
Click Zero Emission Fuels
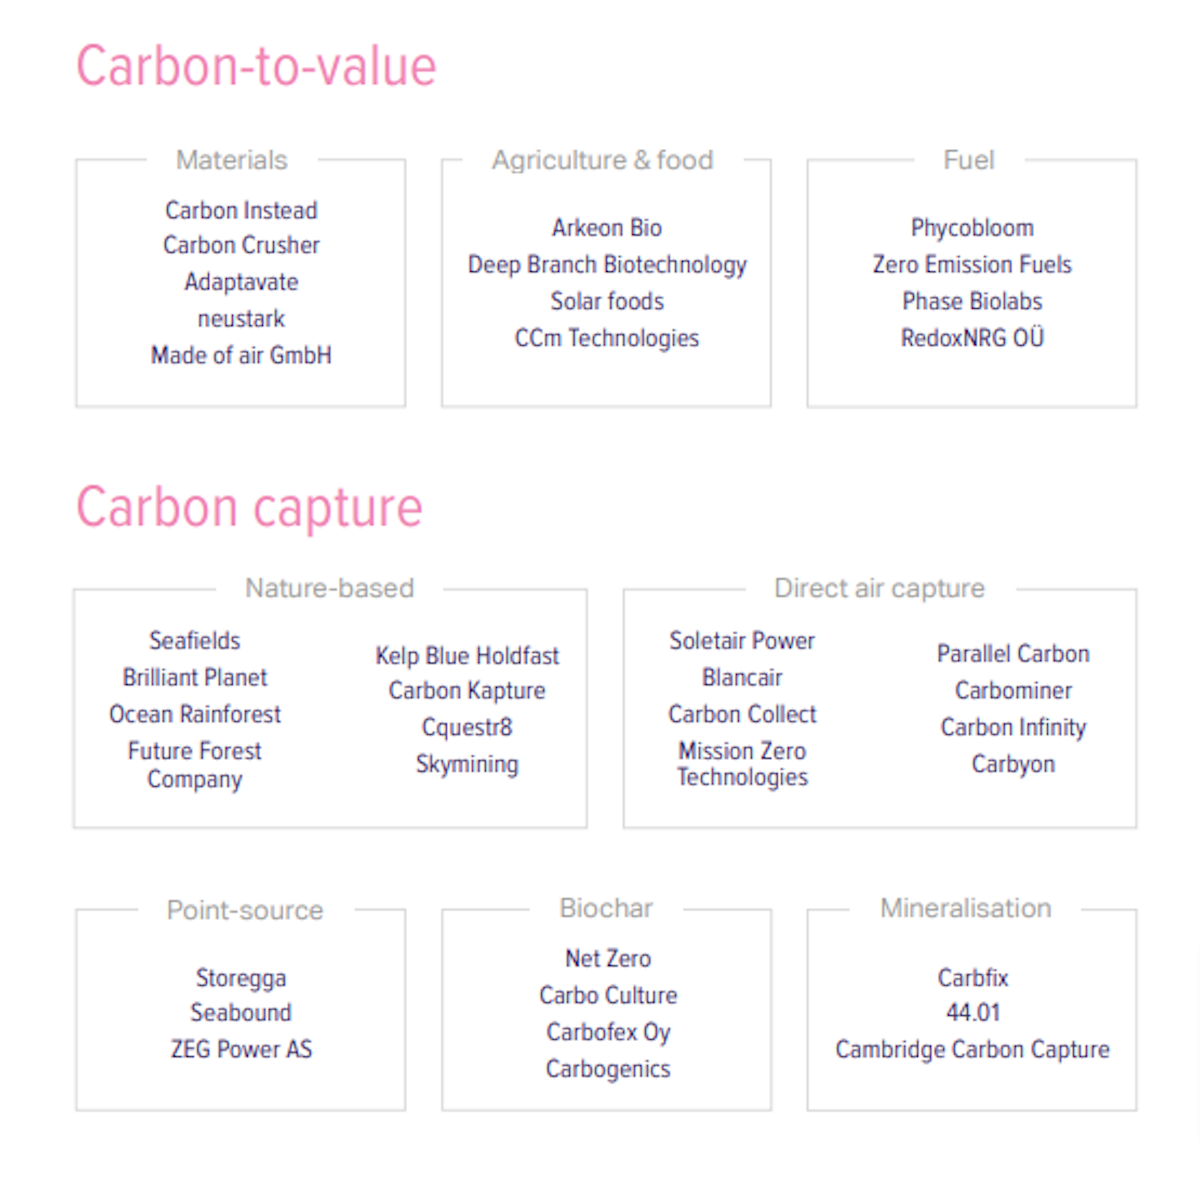tap(972, 265)
